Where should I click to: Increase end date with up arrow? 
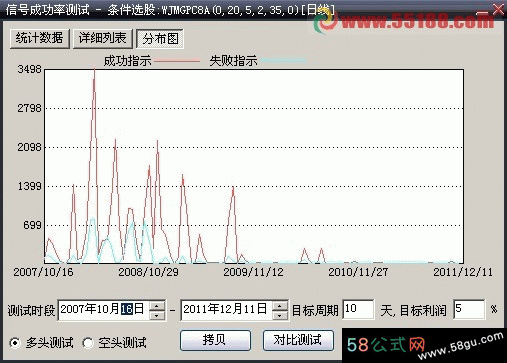pyautogui.click(x=280, y=305)
